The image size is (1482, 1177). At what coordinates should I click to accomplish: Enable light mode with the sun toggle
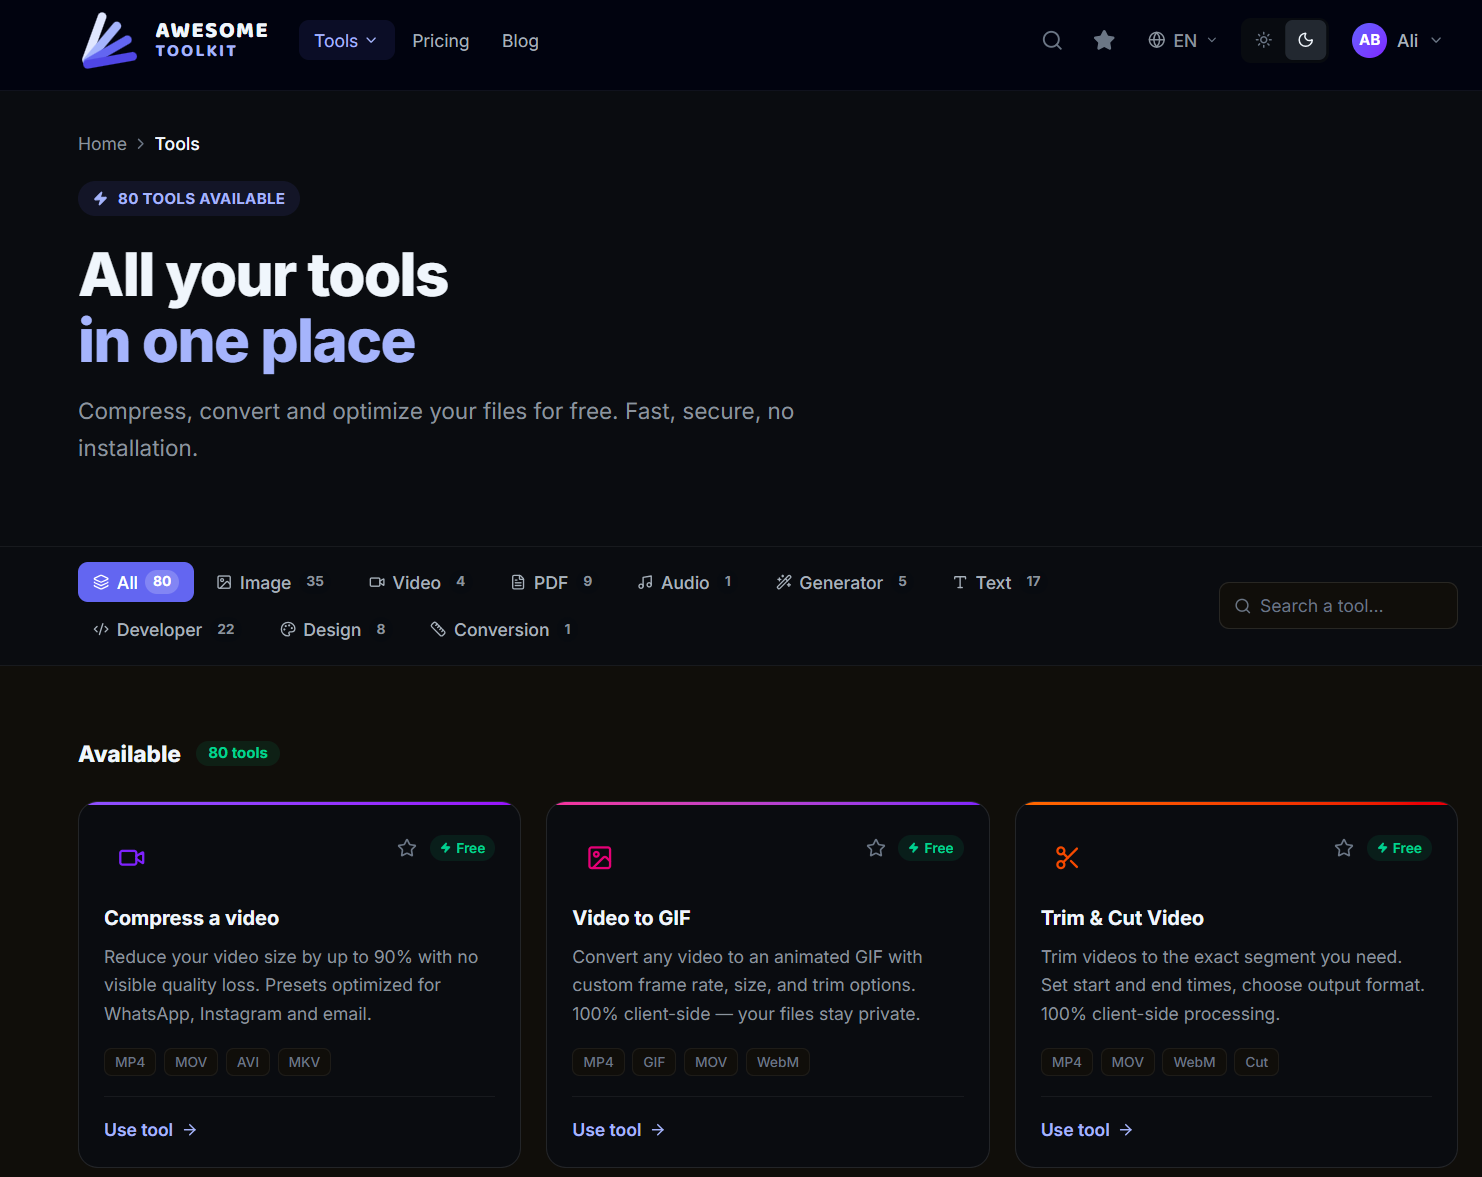pos(1263,40)
